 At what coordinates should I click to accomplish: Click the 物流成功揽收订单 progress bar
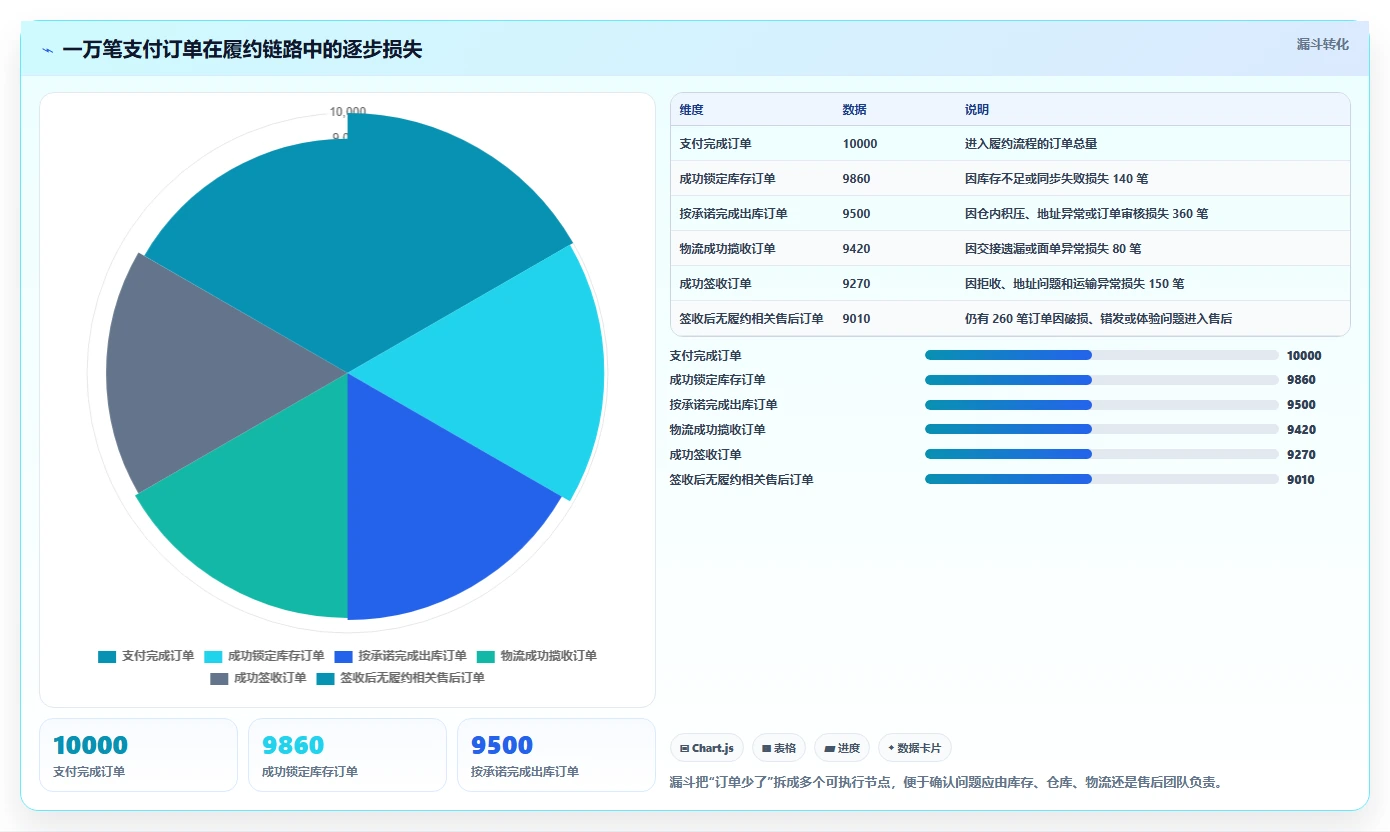click(1101, 429)
